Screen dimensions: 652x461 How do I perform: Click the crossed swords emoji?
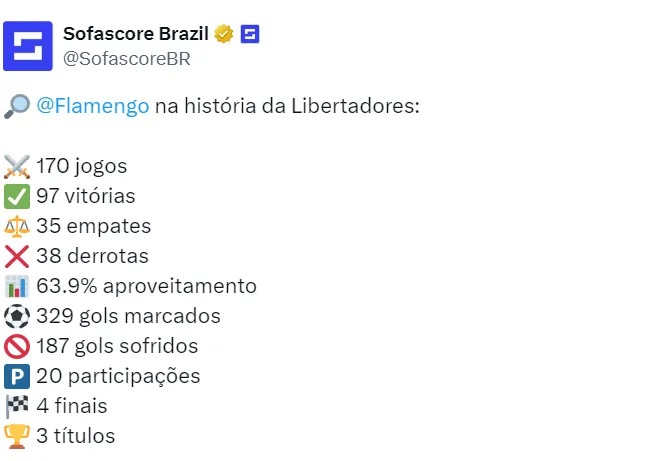click(17, 166)
